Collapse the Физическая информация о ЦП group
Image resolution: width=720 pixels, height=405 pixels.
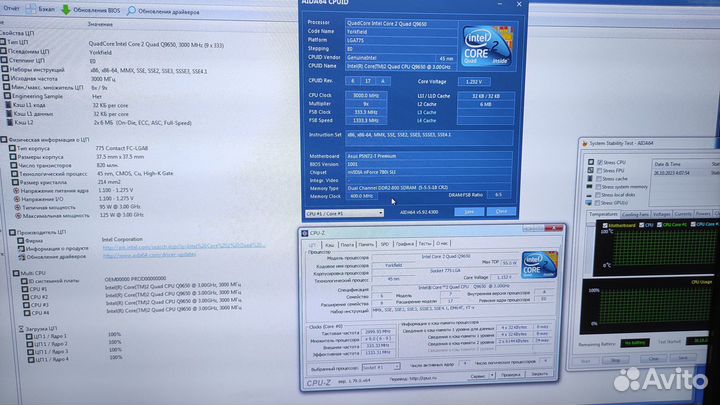pos(4,139)
